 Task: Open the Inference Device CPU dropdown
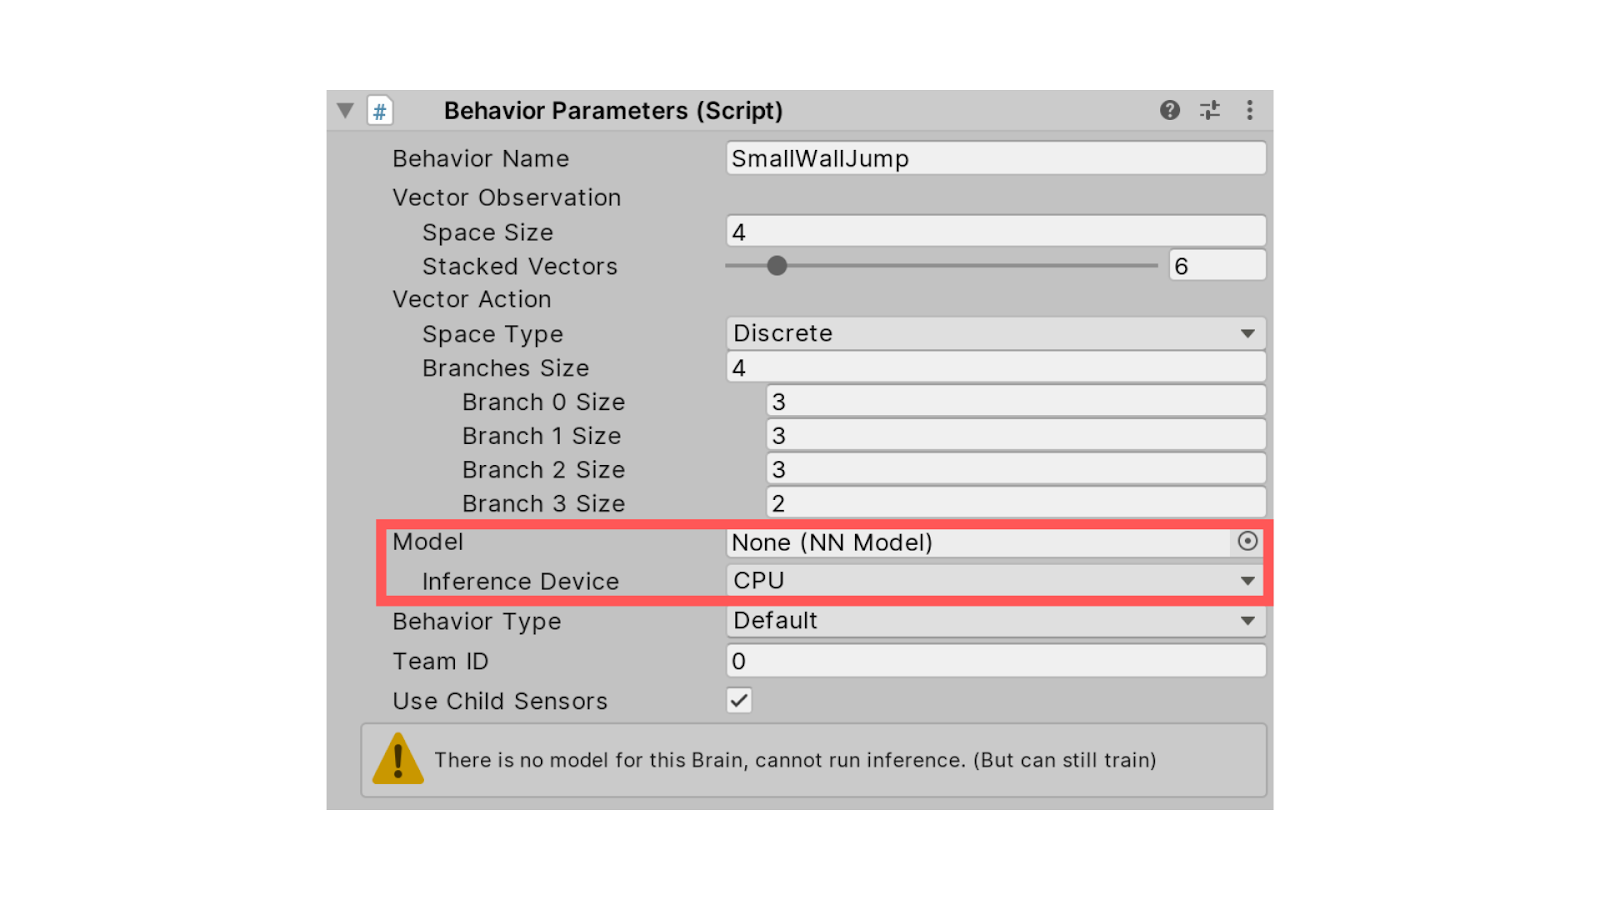[x=996, y=580]
